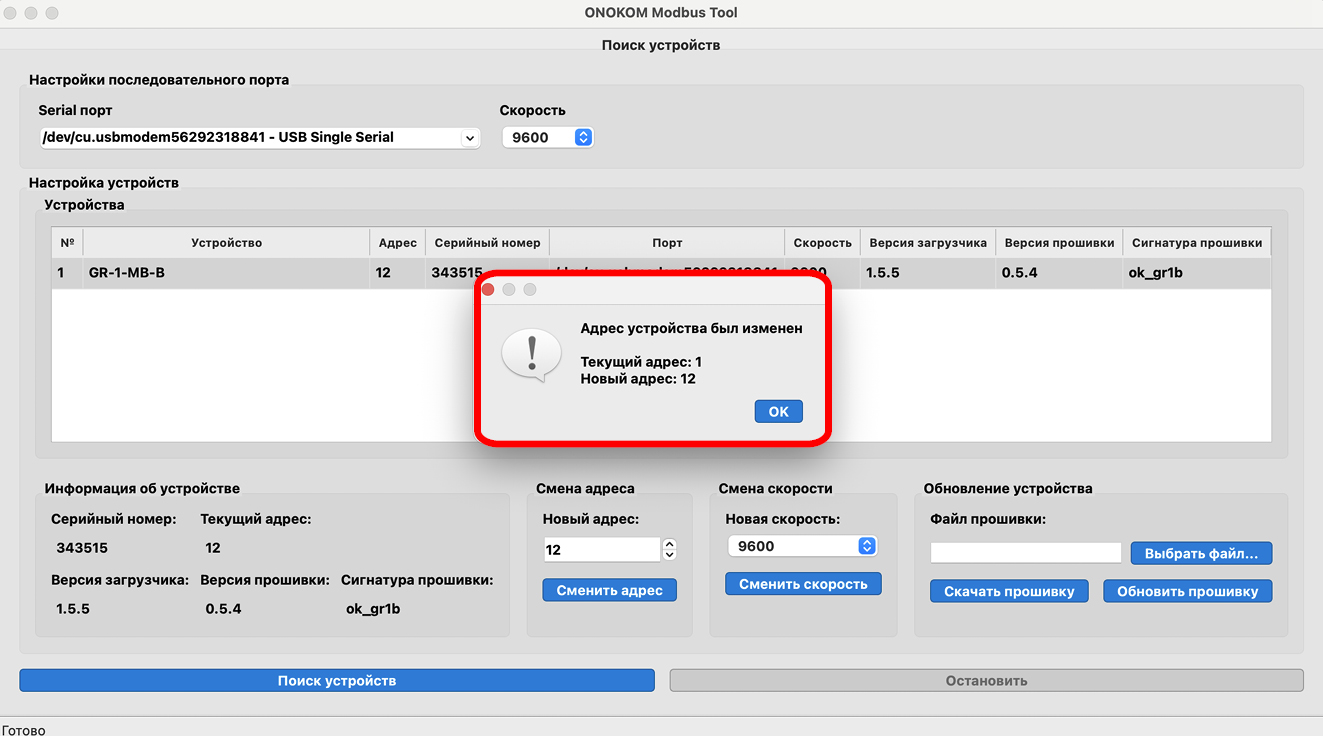The width and height of the screenshot is (1323, 736).
Task: Click the exclamation warning icon in dialog
Action: pos(531,356)
